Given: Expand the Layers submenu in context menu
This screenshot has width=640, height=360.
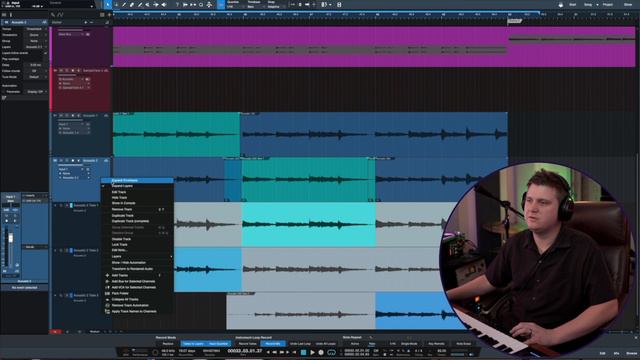Looking at the screenshot, I should (137, 256).
